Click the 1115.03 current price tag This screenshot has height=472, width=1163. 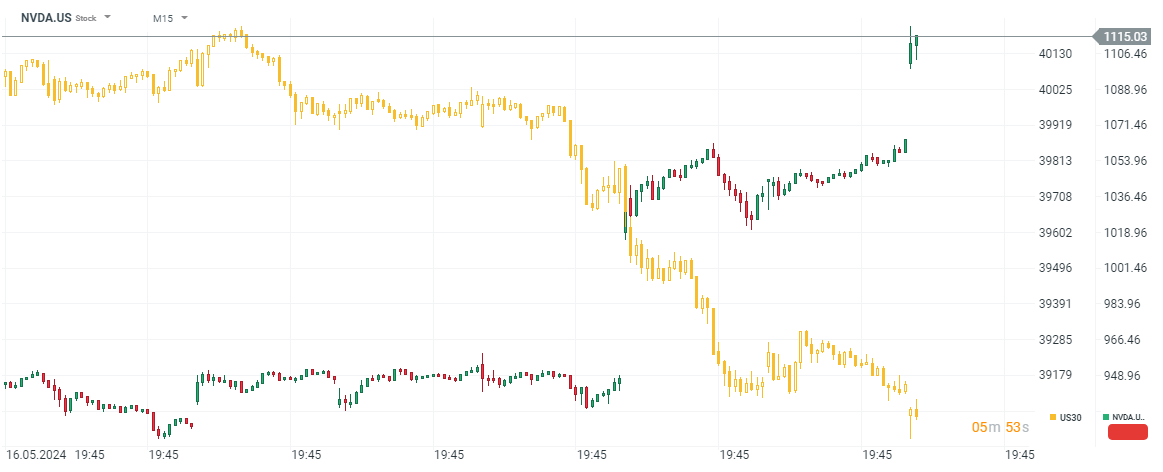1125,37
